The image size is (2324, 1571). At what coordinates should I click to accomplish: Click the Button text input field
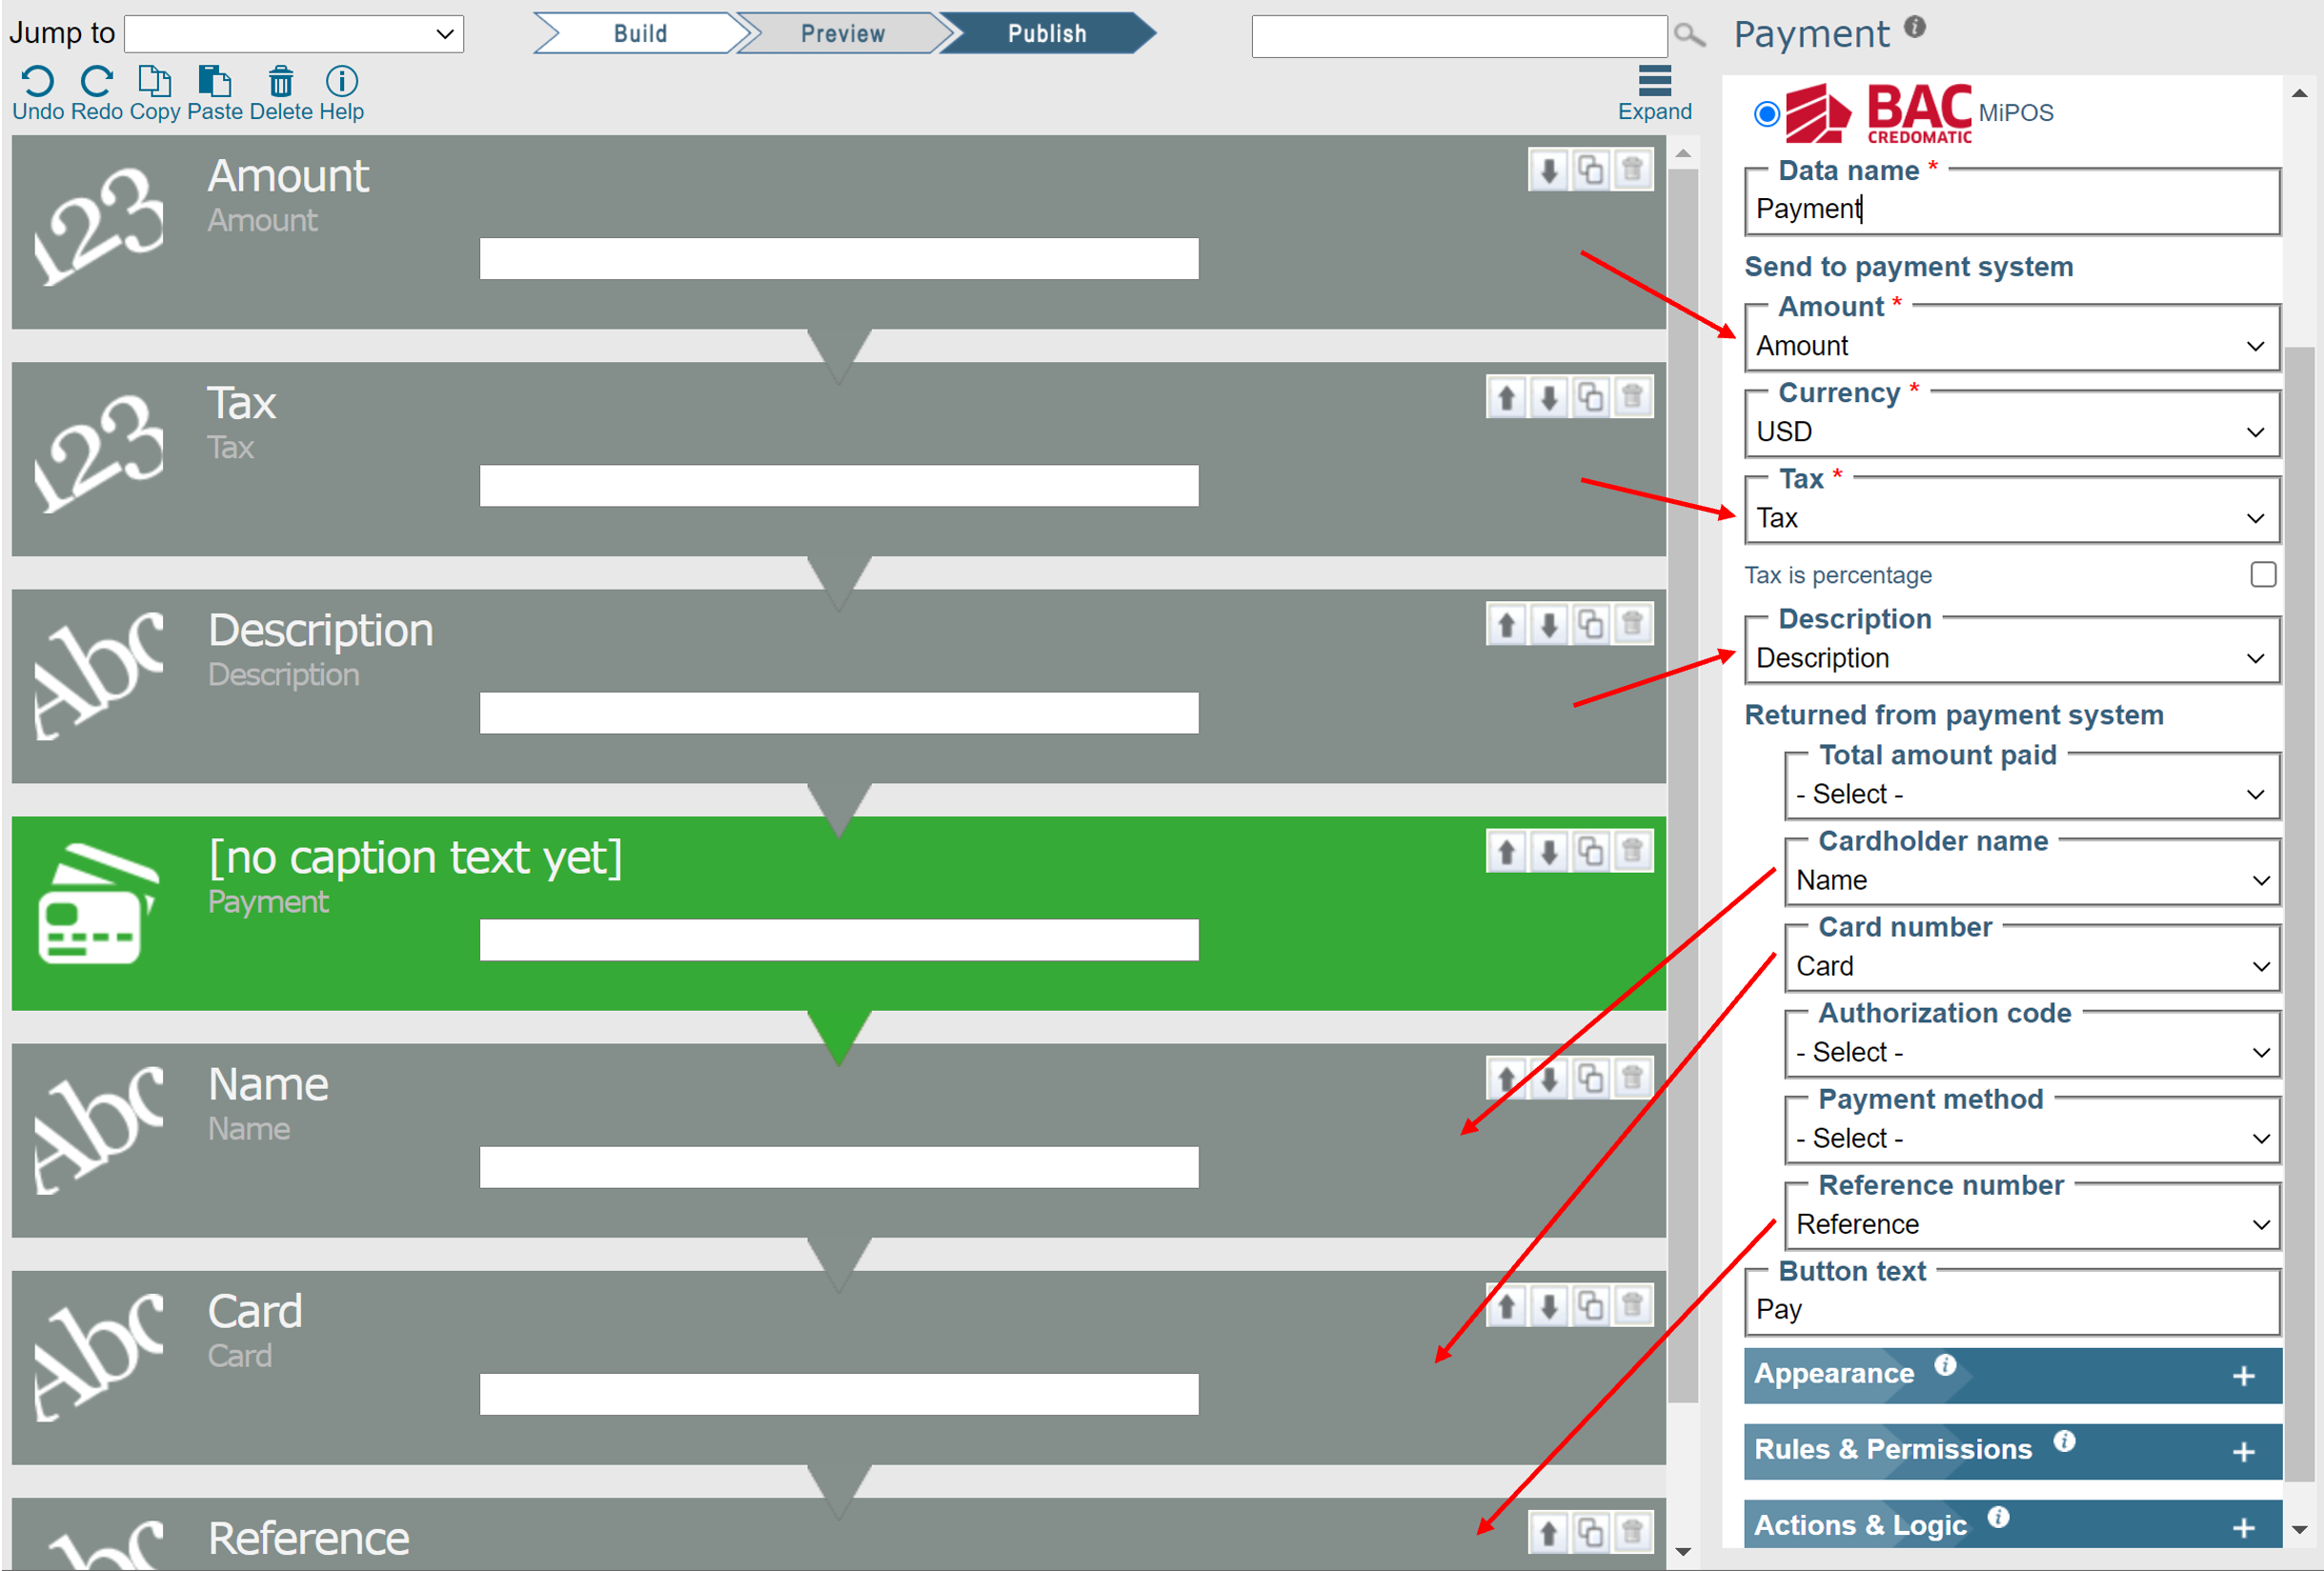2012,1309
